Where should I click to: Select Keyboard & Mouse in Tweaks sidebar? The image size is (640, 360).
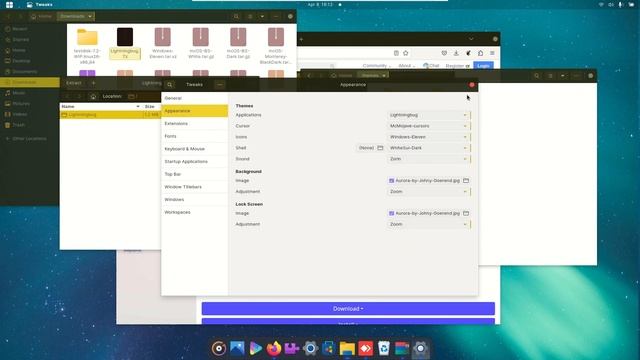(x=195, y=149)
